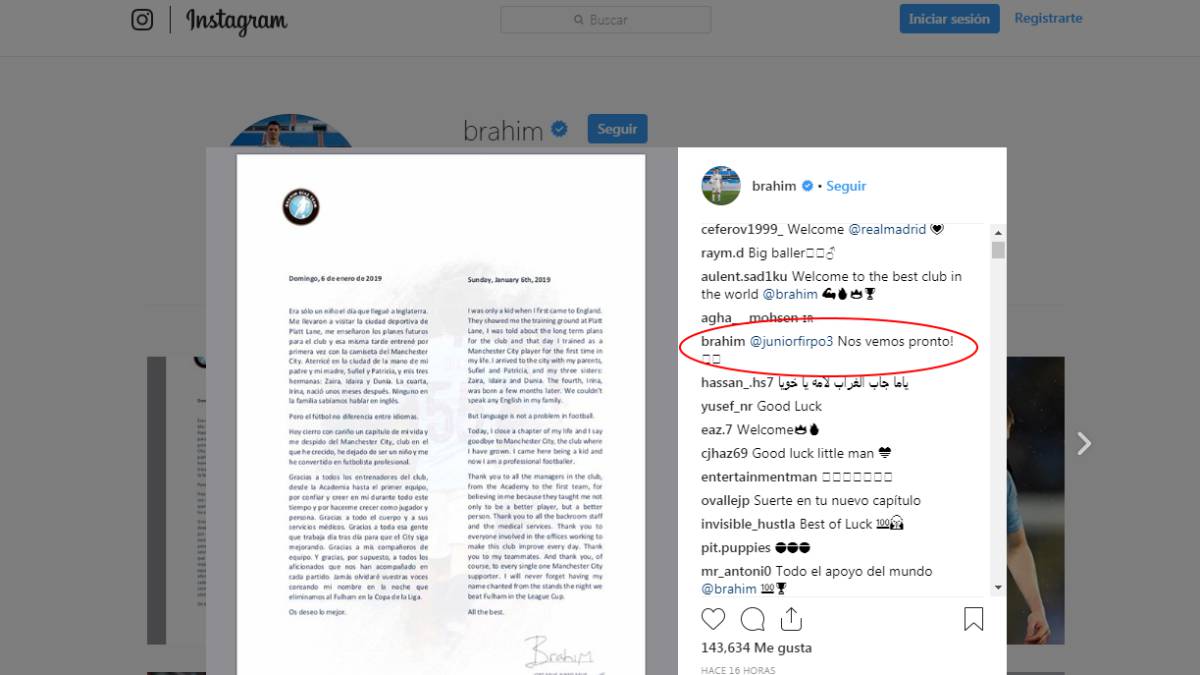Open commenter cjhaz69's profile
The width and height of the screenshot is (1200, 675).
point(726,453)
